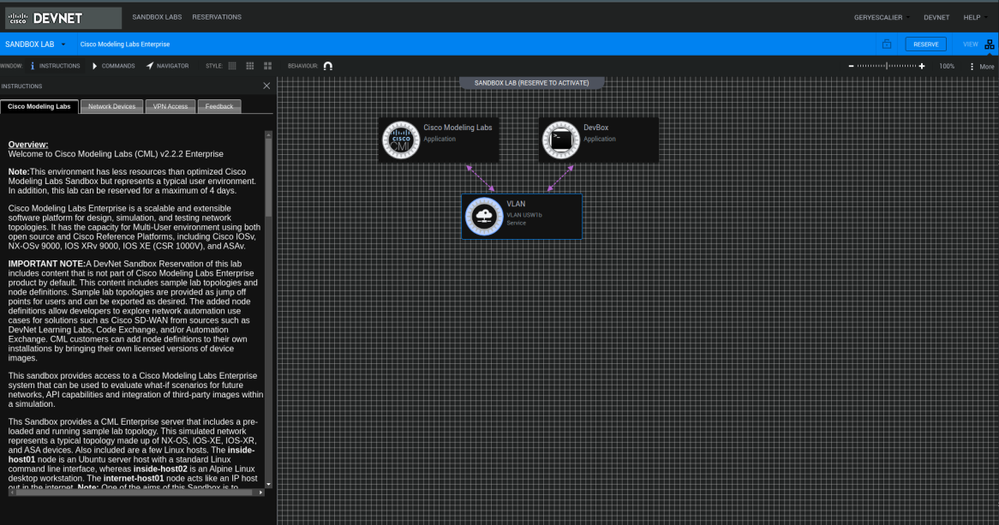Open the GERYESCALIER user dropdown
The image size is (999, 525).
tap(882, 18)
